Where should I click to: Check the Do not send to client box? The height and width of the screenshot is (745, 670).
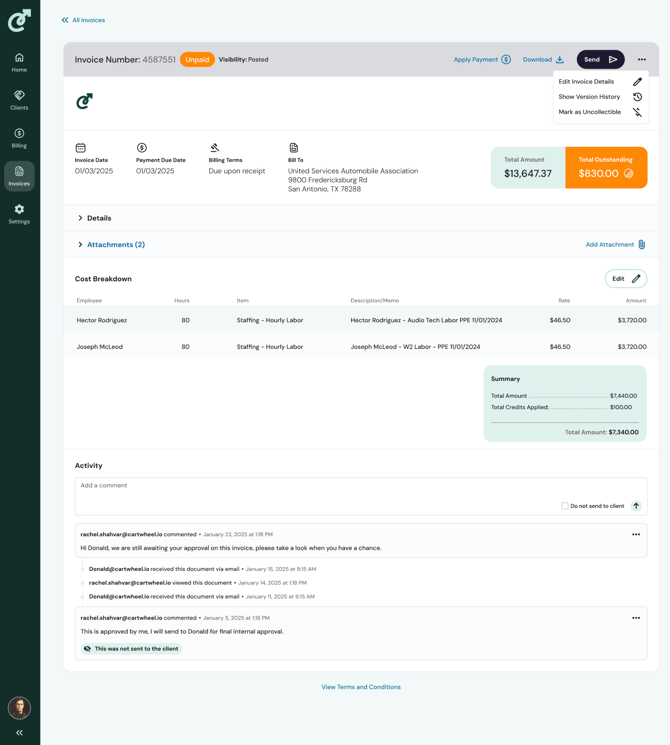[x=565, y=506]
